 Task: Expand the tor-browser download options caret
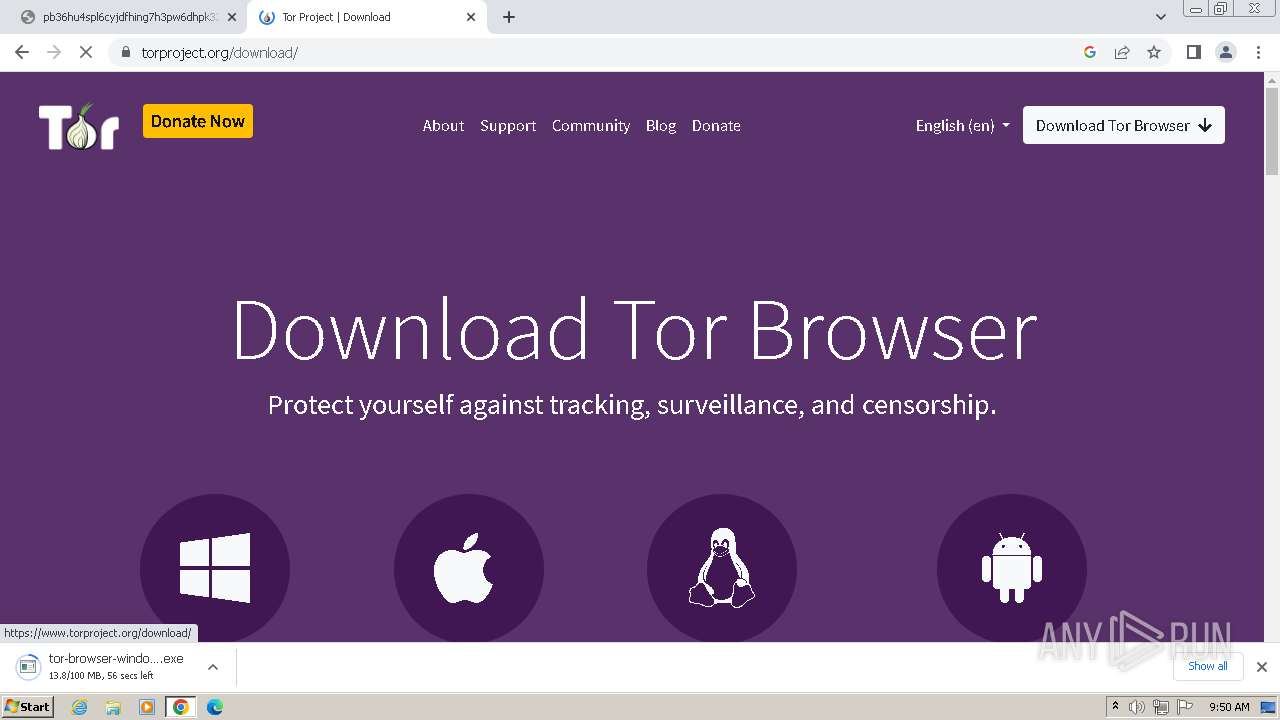point(212,667)
